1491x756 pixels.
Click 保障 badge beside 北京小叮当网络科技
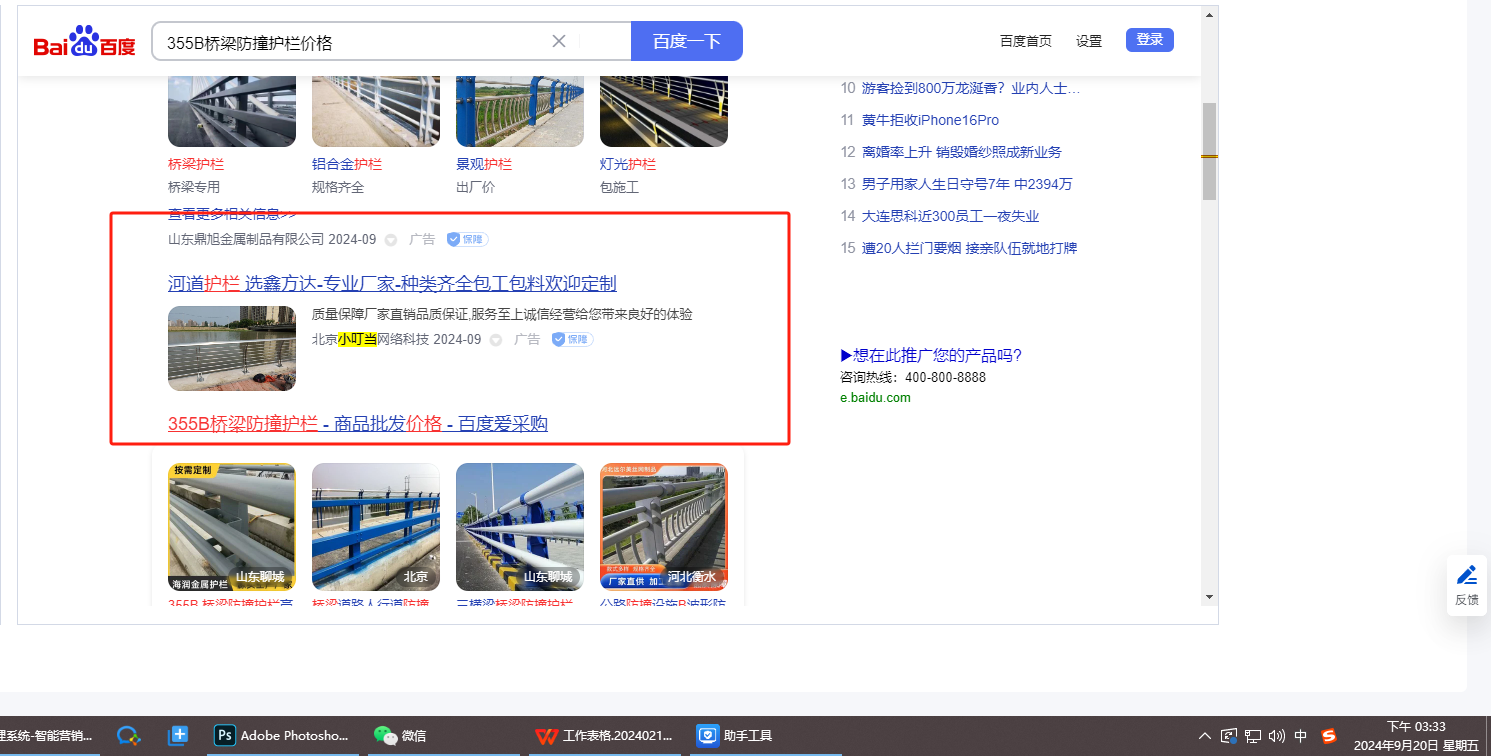(572, 339)
